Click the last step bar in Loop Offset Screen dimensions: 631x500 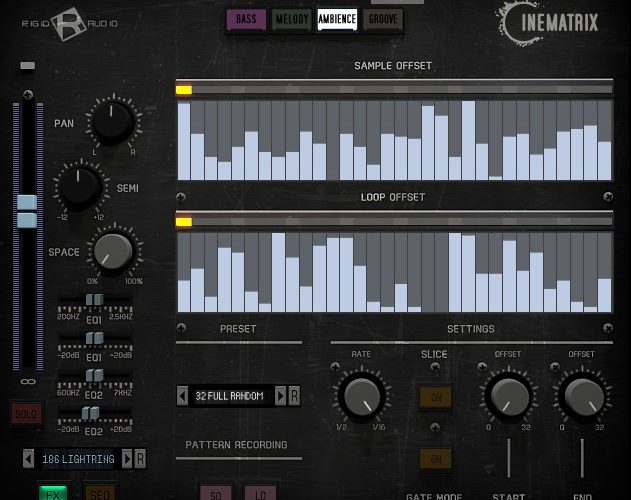(x=604, y=272)
